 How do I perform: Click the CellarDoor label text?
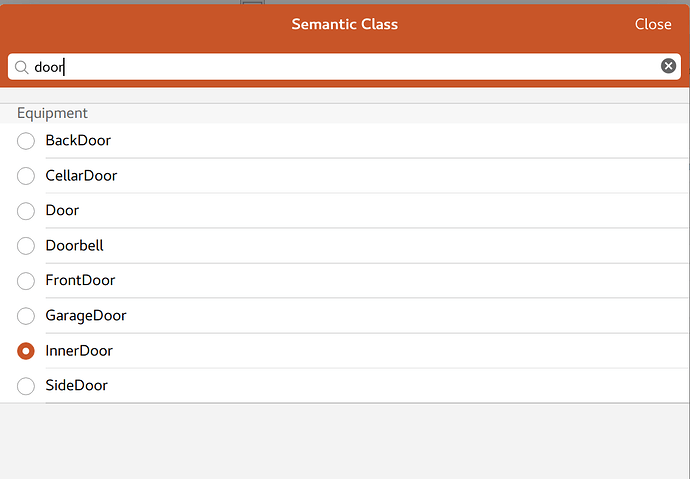click(x=81, y=176)
